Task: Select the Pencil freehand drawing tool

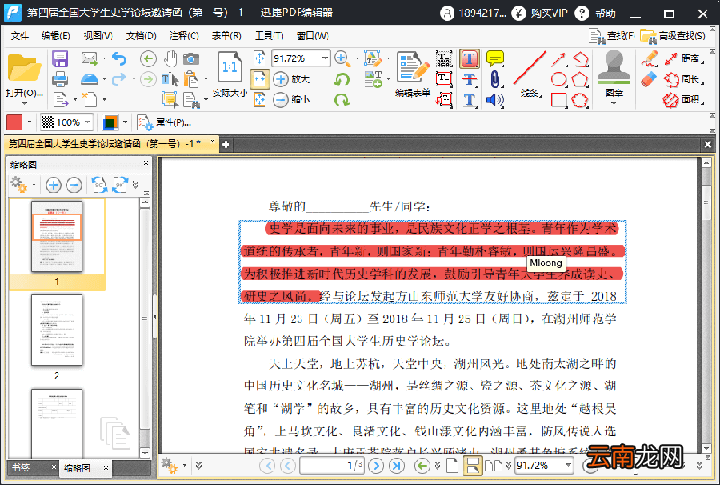Action: point(650,59)
